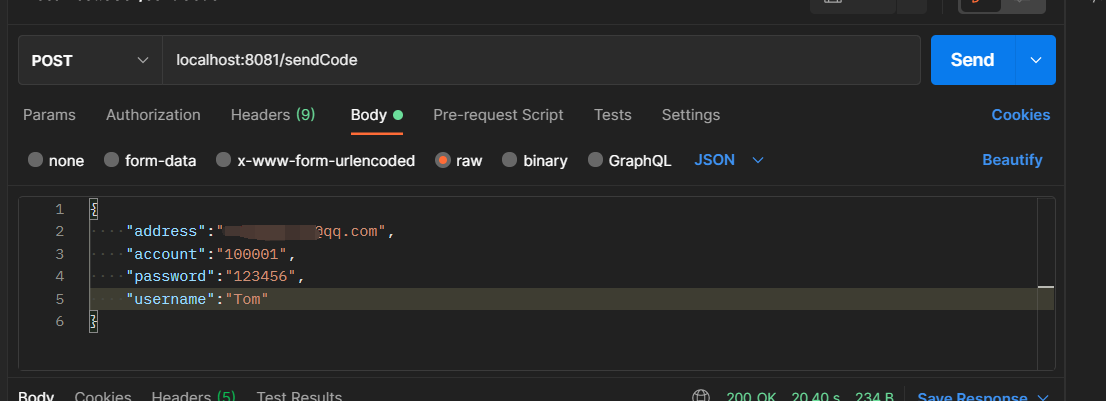Click the "password" key on line 4
This screenshot has height=401, width=1106.
pyautogui.click(x=170, y=276)
